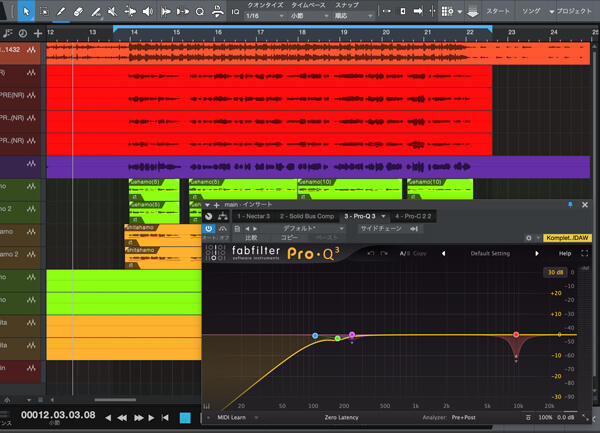This screenshot has height=433, width=600.
Task: Open the Pro-Q 3 insert slot dropdown arrow
Action: [x=383, y=216]
